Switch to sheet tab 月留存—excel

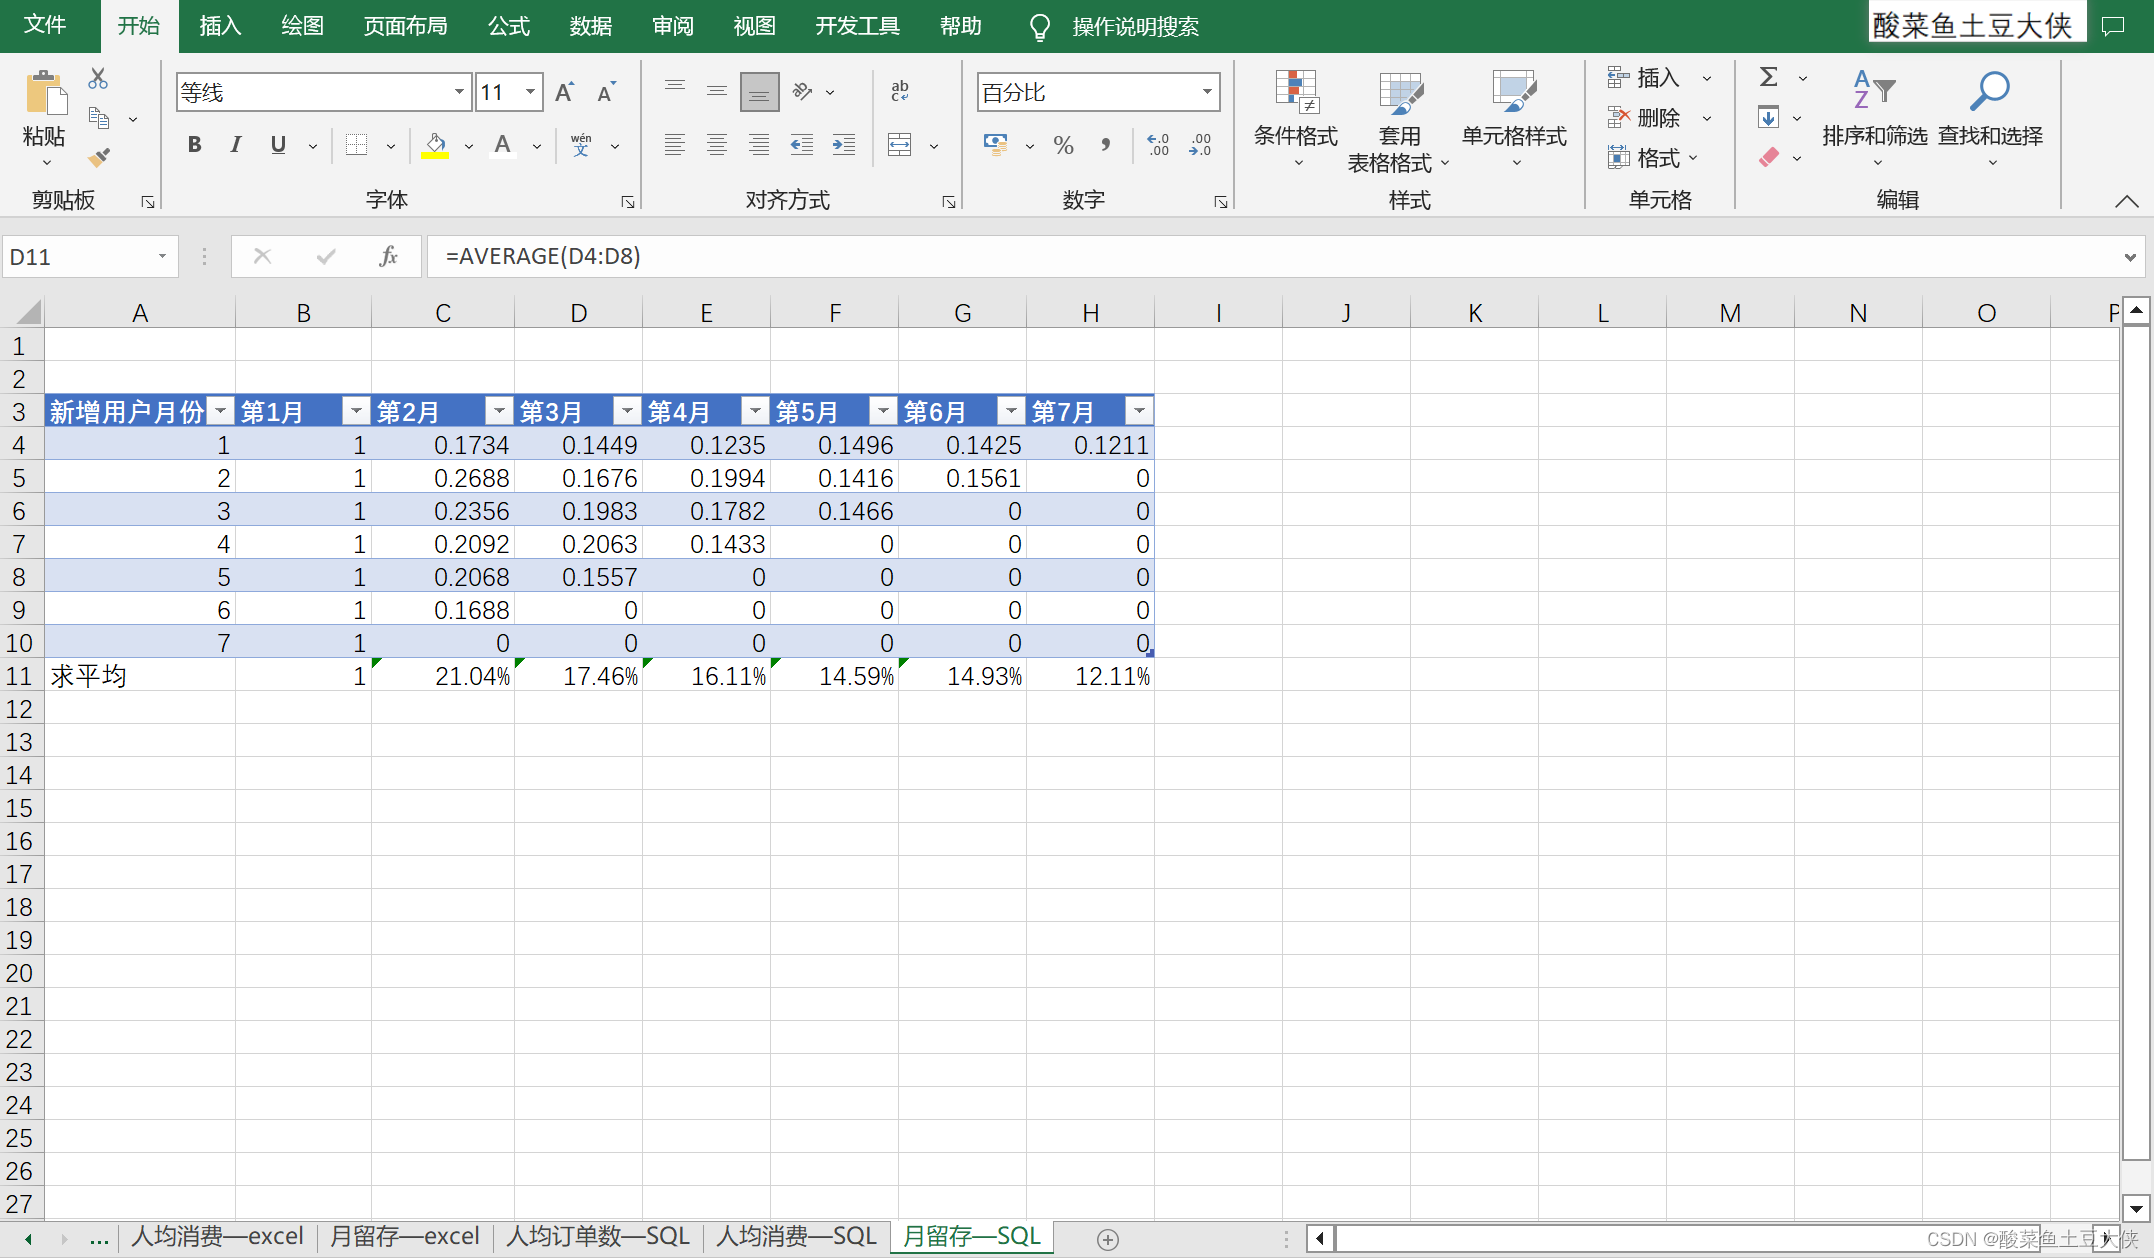(405, 1237)
